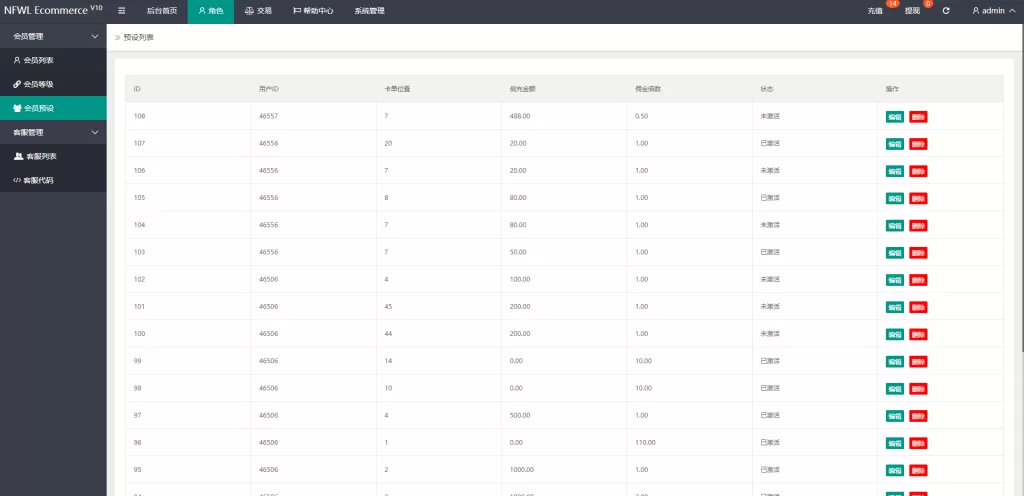Click the hamburger sidebar collapse icon
The image size is (1024, 496).
122,11
